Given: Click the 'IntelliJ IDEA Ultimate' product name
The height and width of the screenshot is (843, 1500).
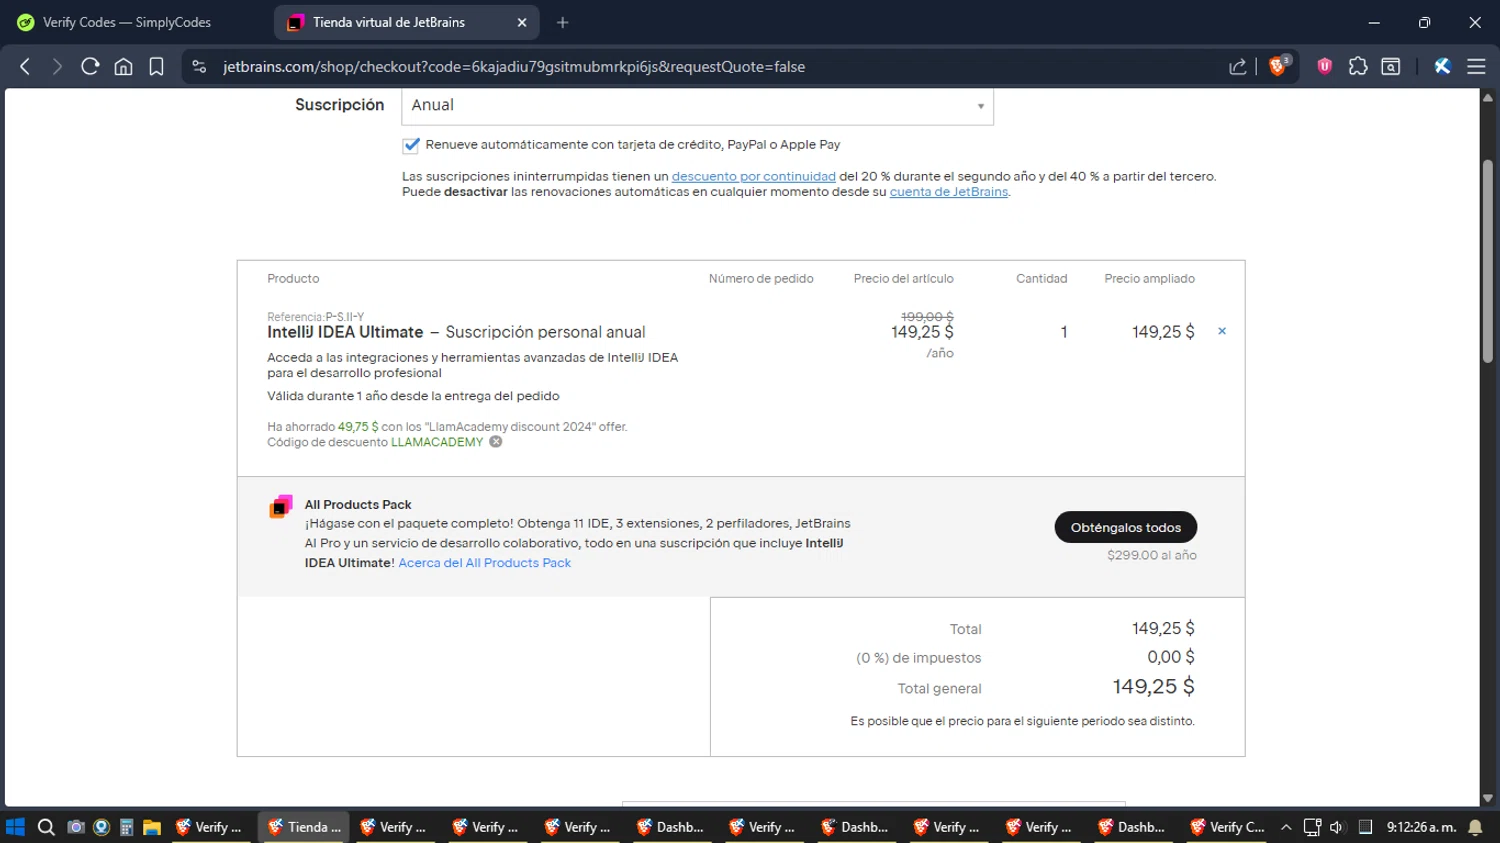Looking at the screenshot, I should (345, 332).
